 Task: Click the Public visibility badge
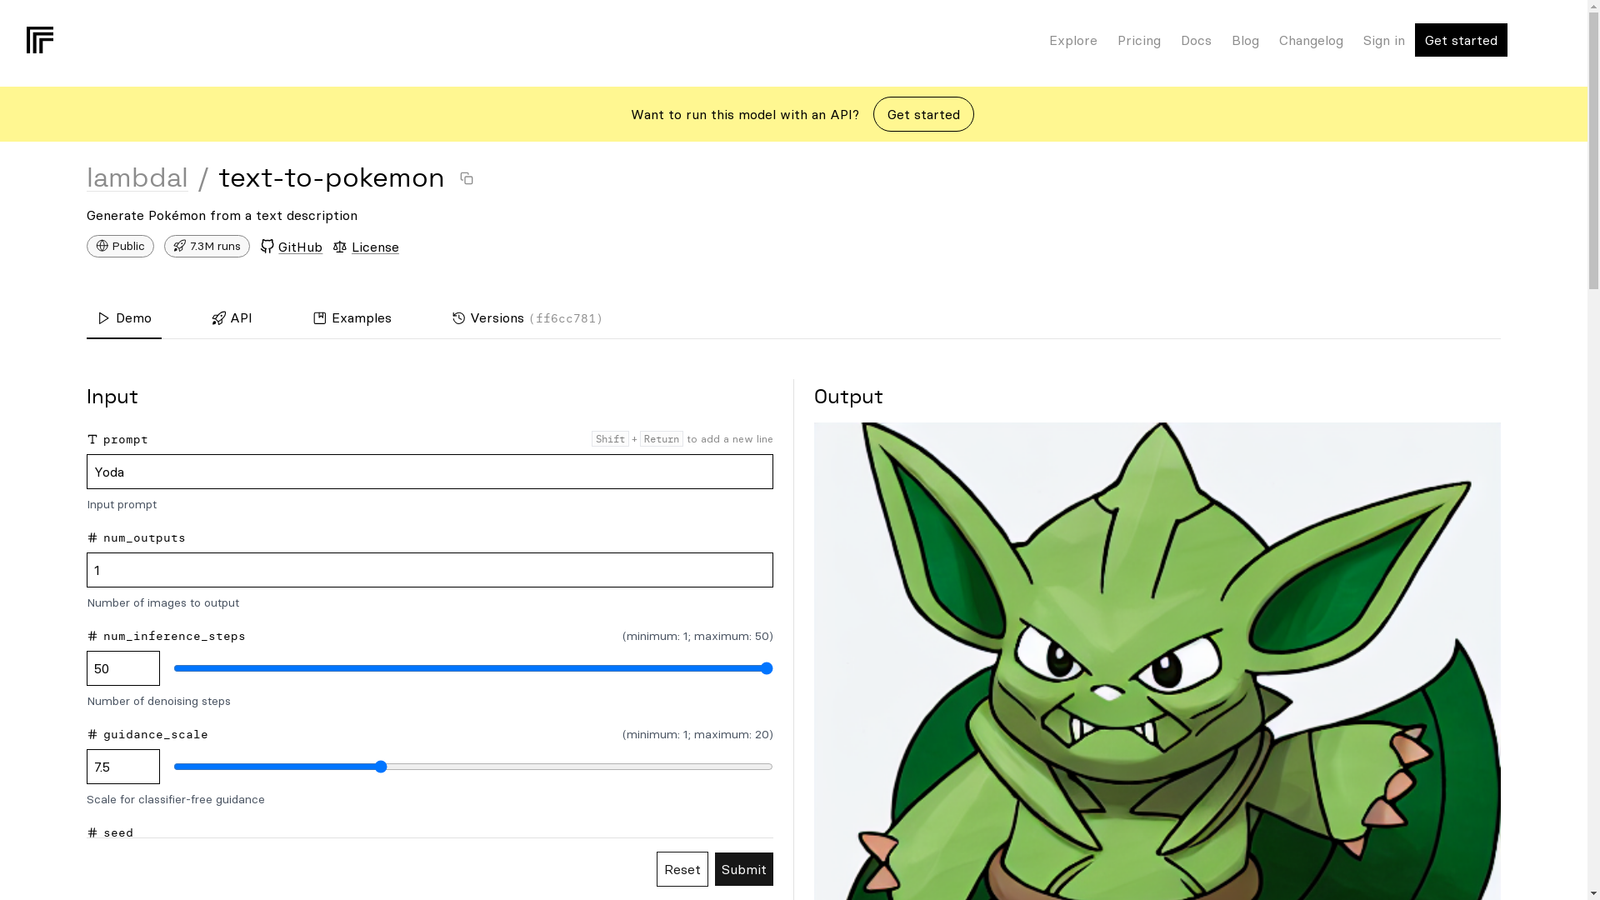tap(120, 246)
